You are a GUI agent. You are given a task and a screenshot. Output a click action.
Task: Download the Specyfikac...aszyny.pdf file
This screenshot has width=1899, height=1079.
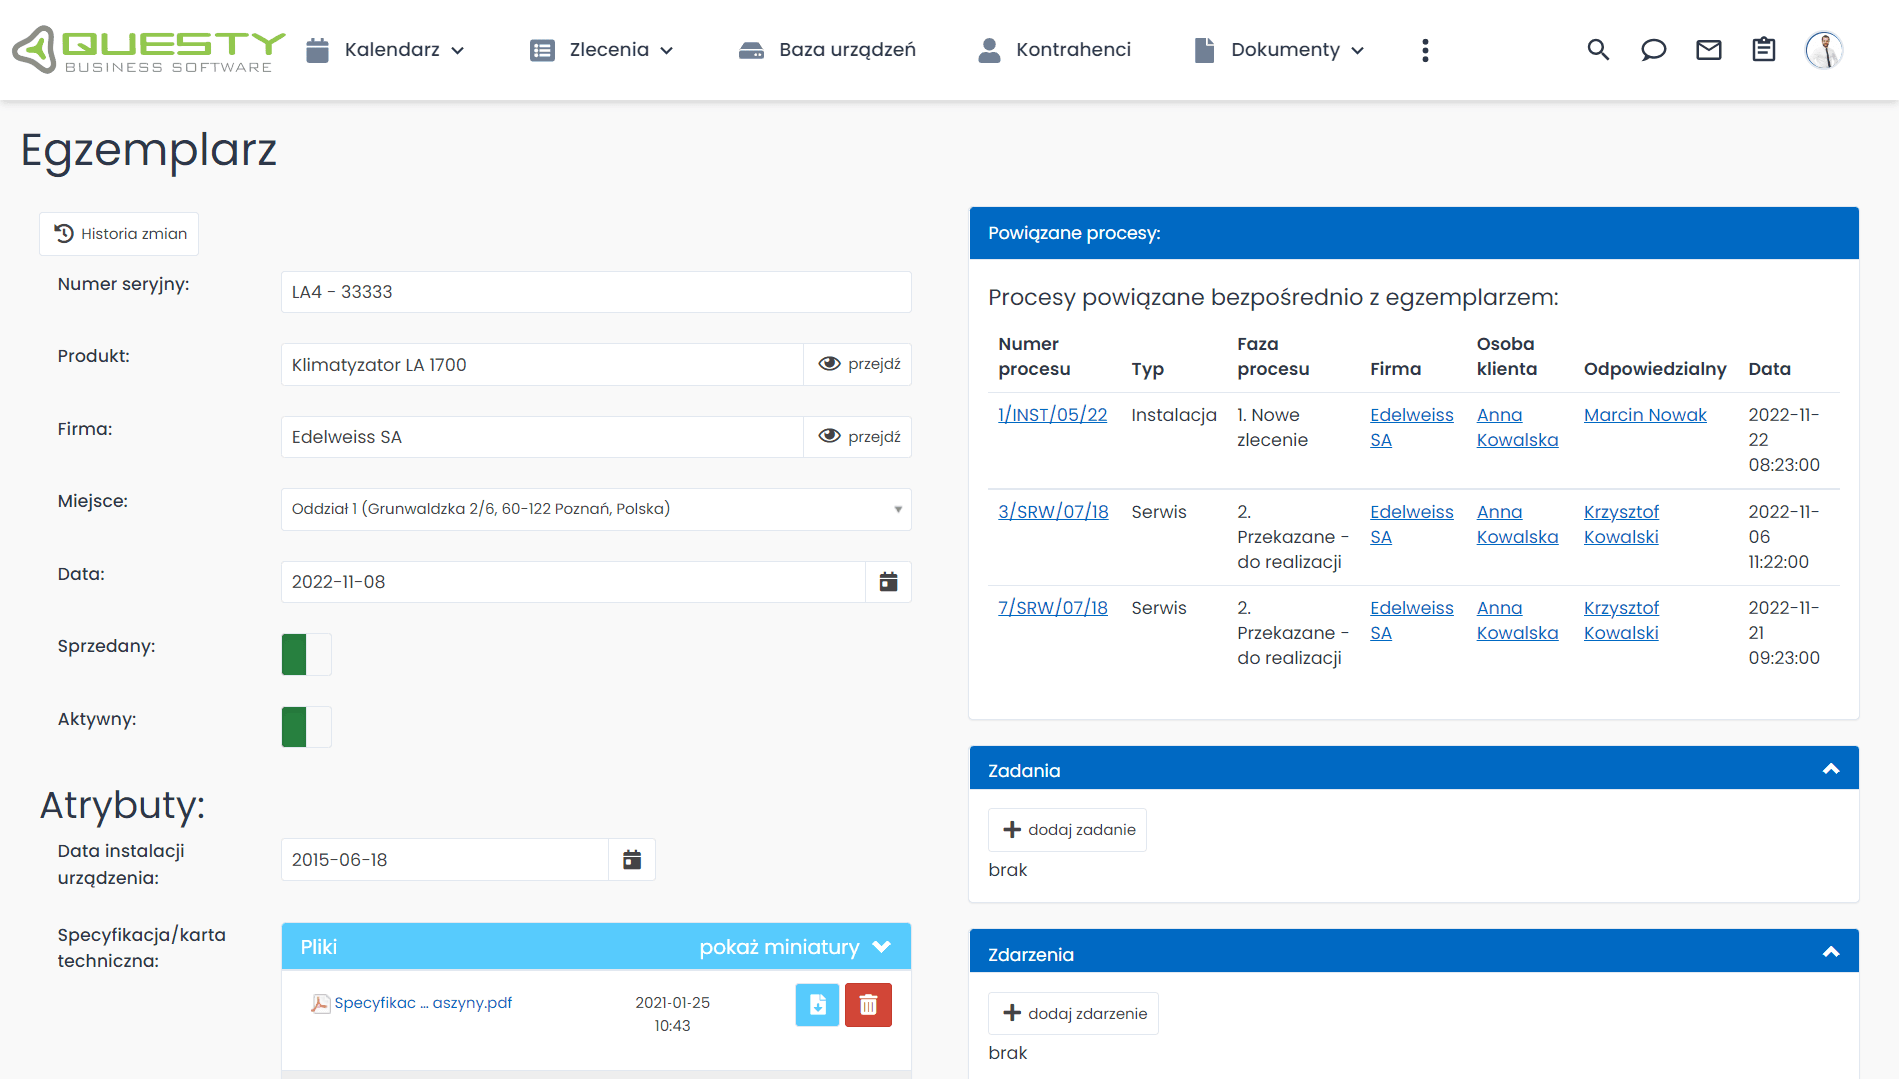coord(817,1005)
